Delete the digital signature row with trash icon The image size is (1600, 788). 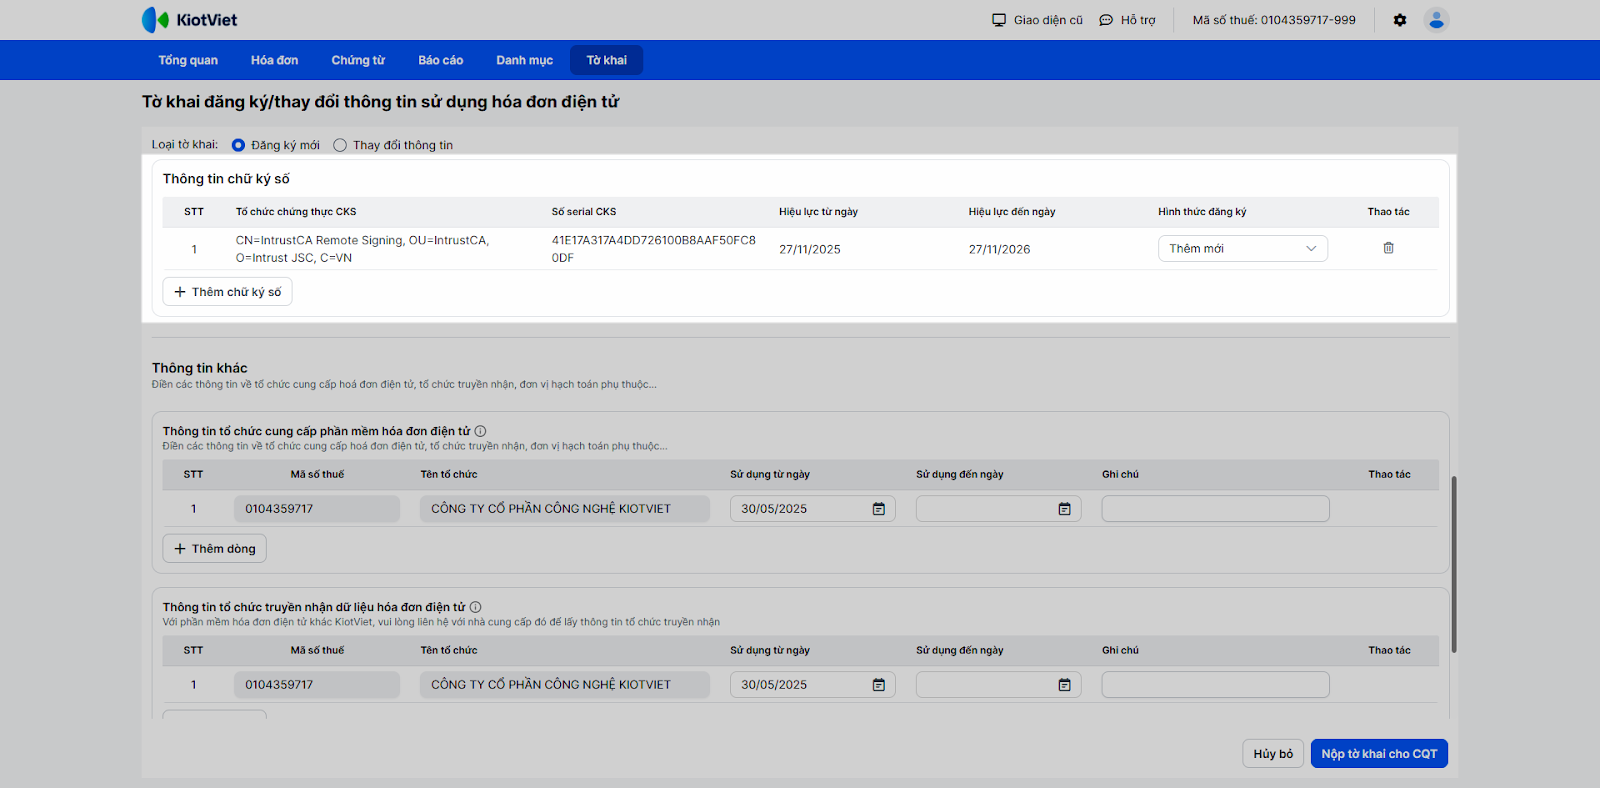1388,248
